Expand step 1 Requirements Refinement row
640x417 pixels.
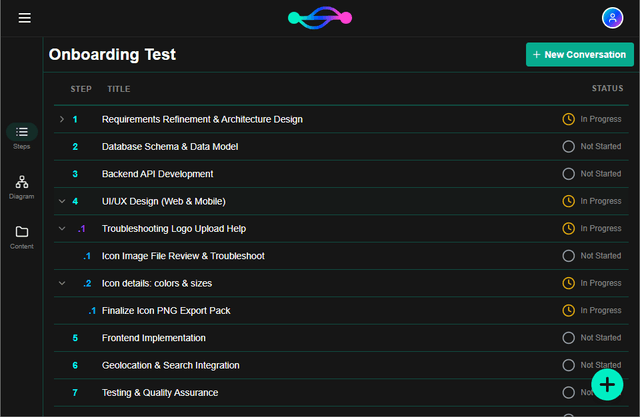(61, 119)
